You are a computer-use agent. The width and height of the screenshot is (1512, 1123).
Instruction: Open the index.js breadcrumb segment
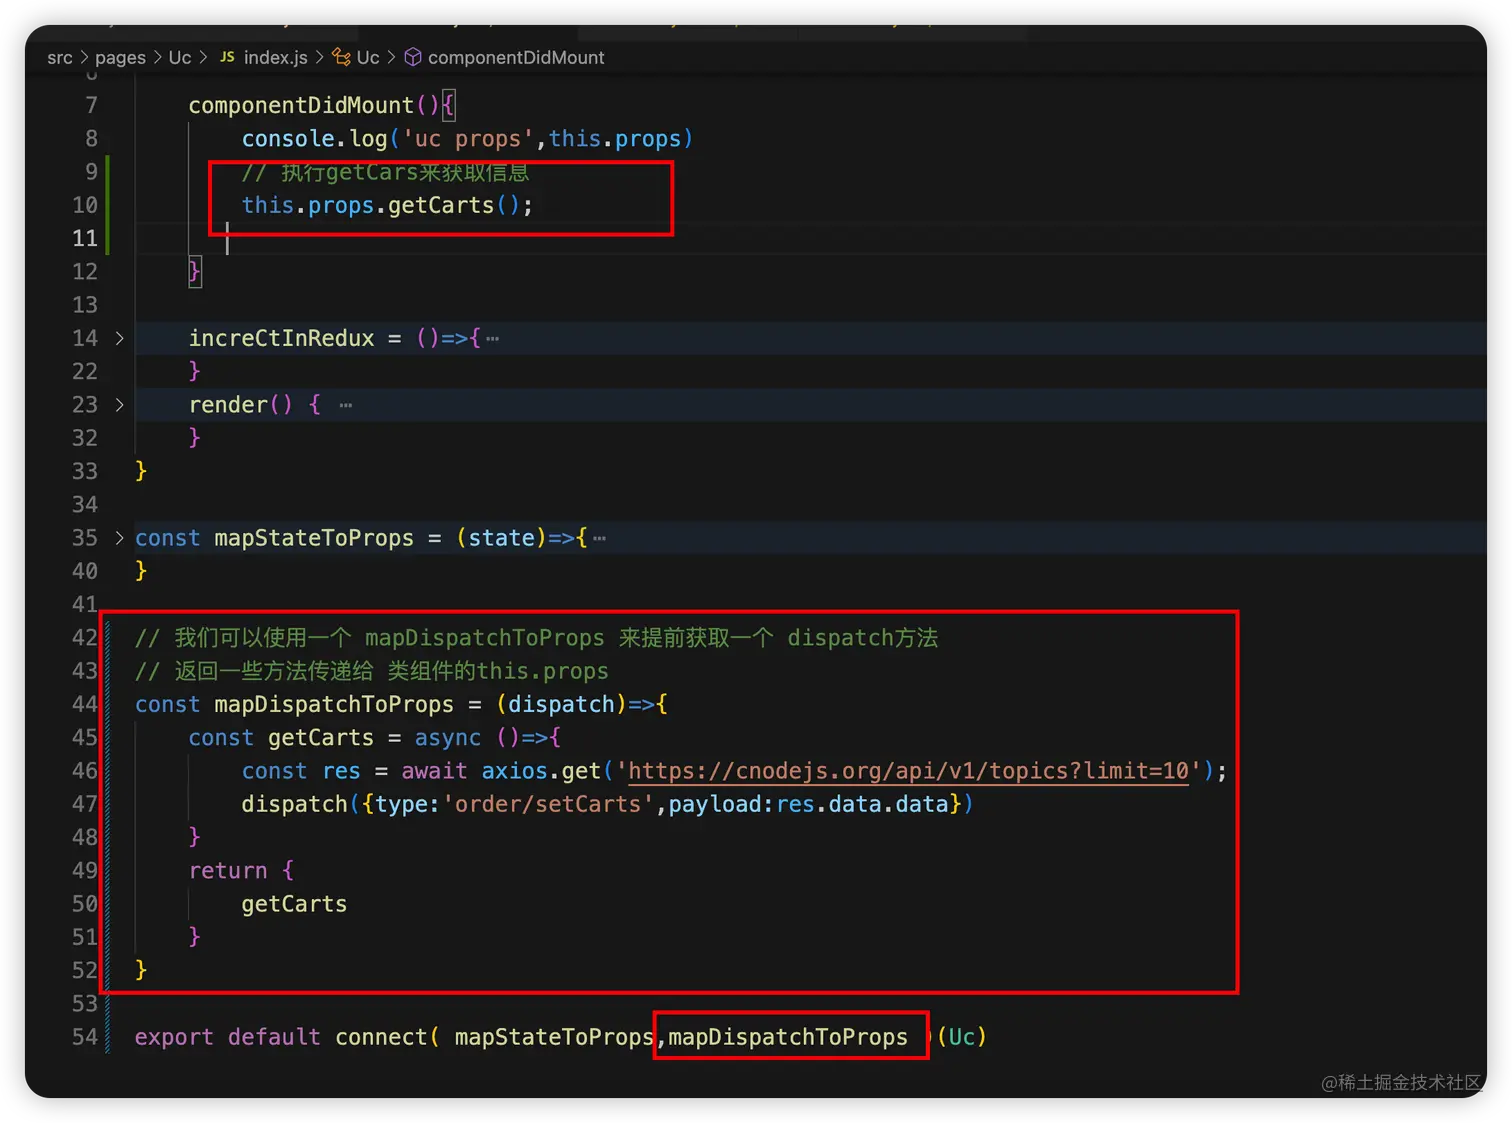[276, 57]
